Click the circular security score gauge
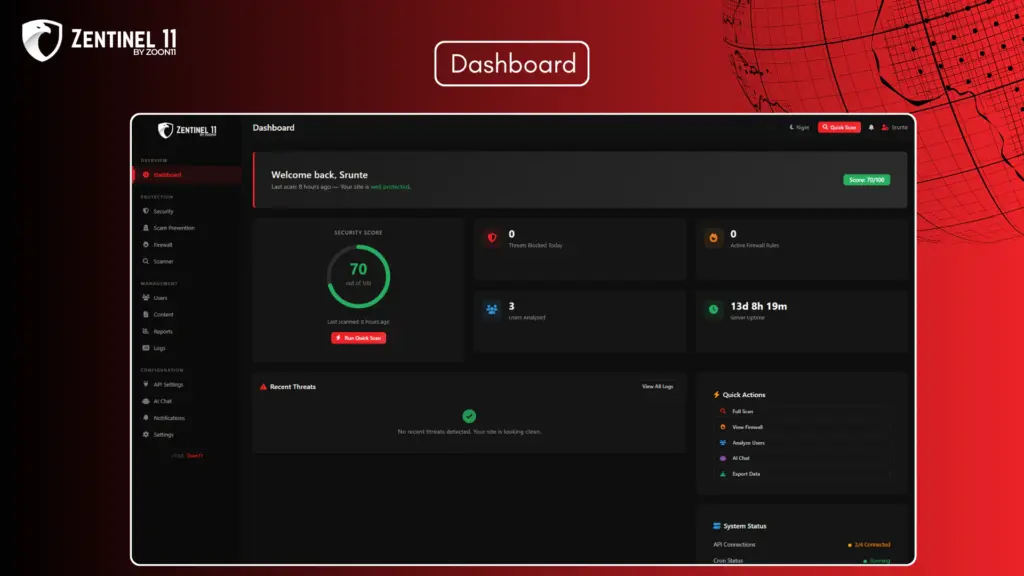The height and width of the screenshot is (576, 1024). tap(358, 276)
